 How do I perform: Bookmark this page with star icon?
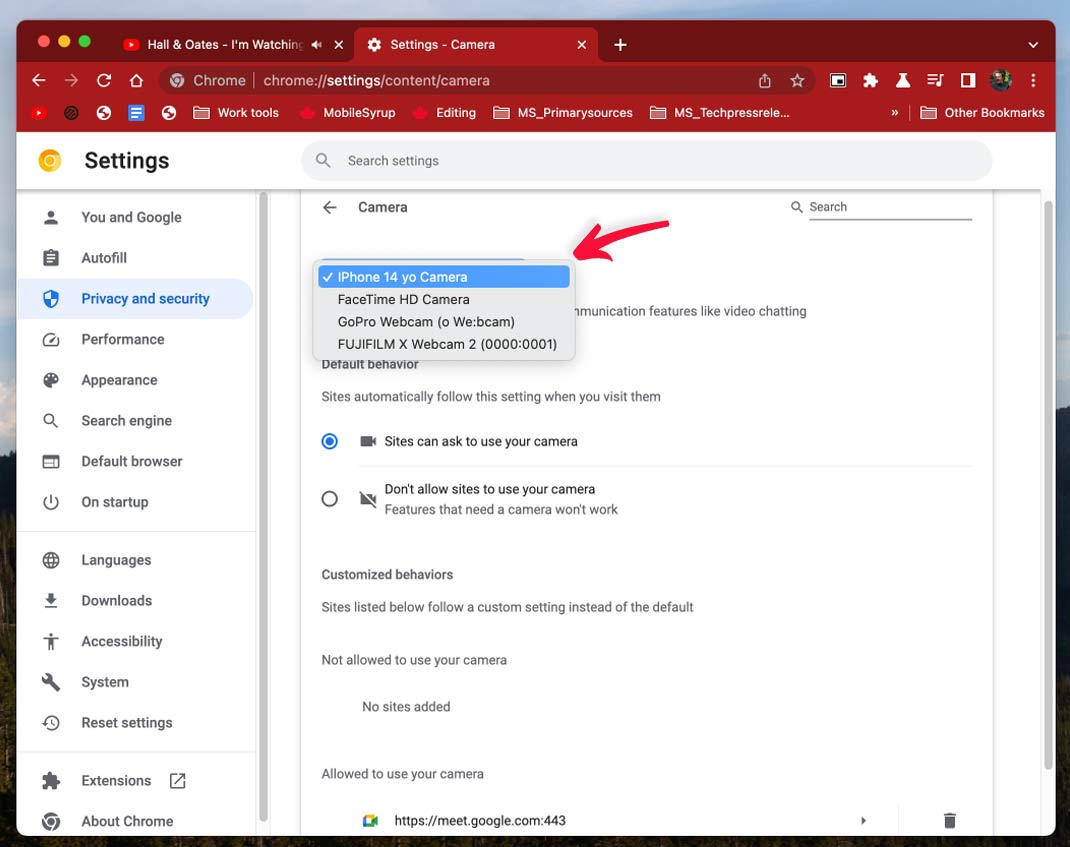coord(797,81)
